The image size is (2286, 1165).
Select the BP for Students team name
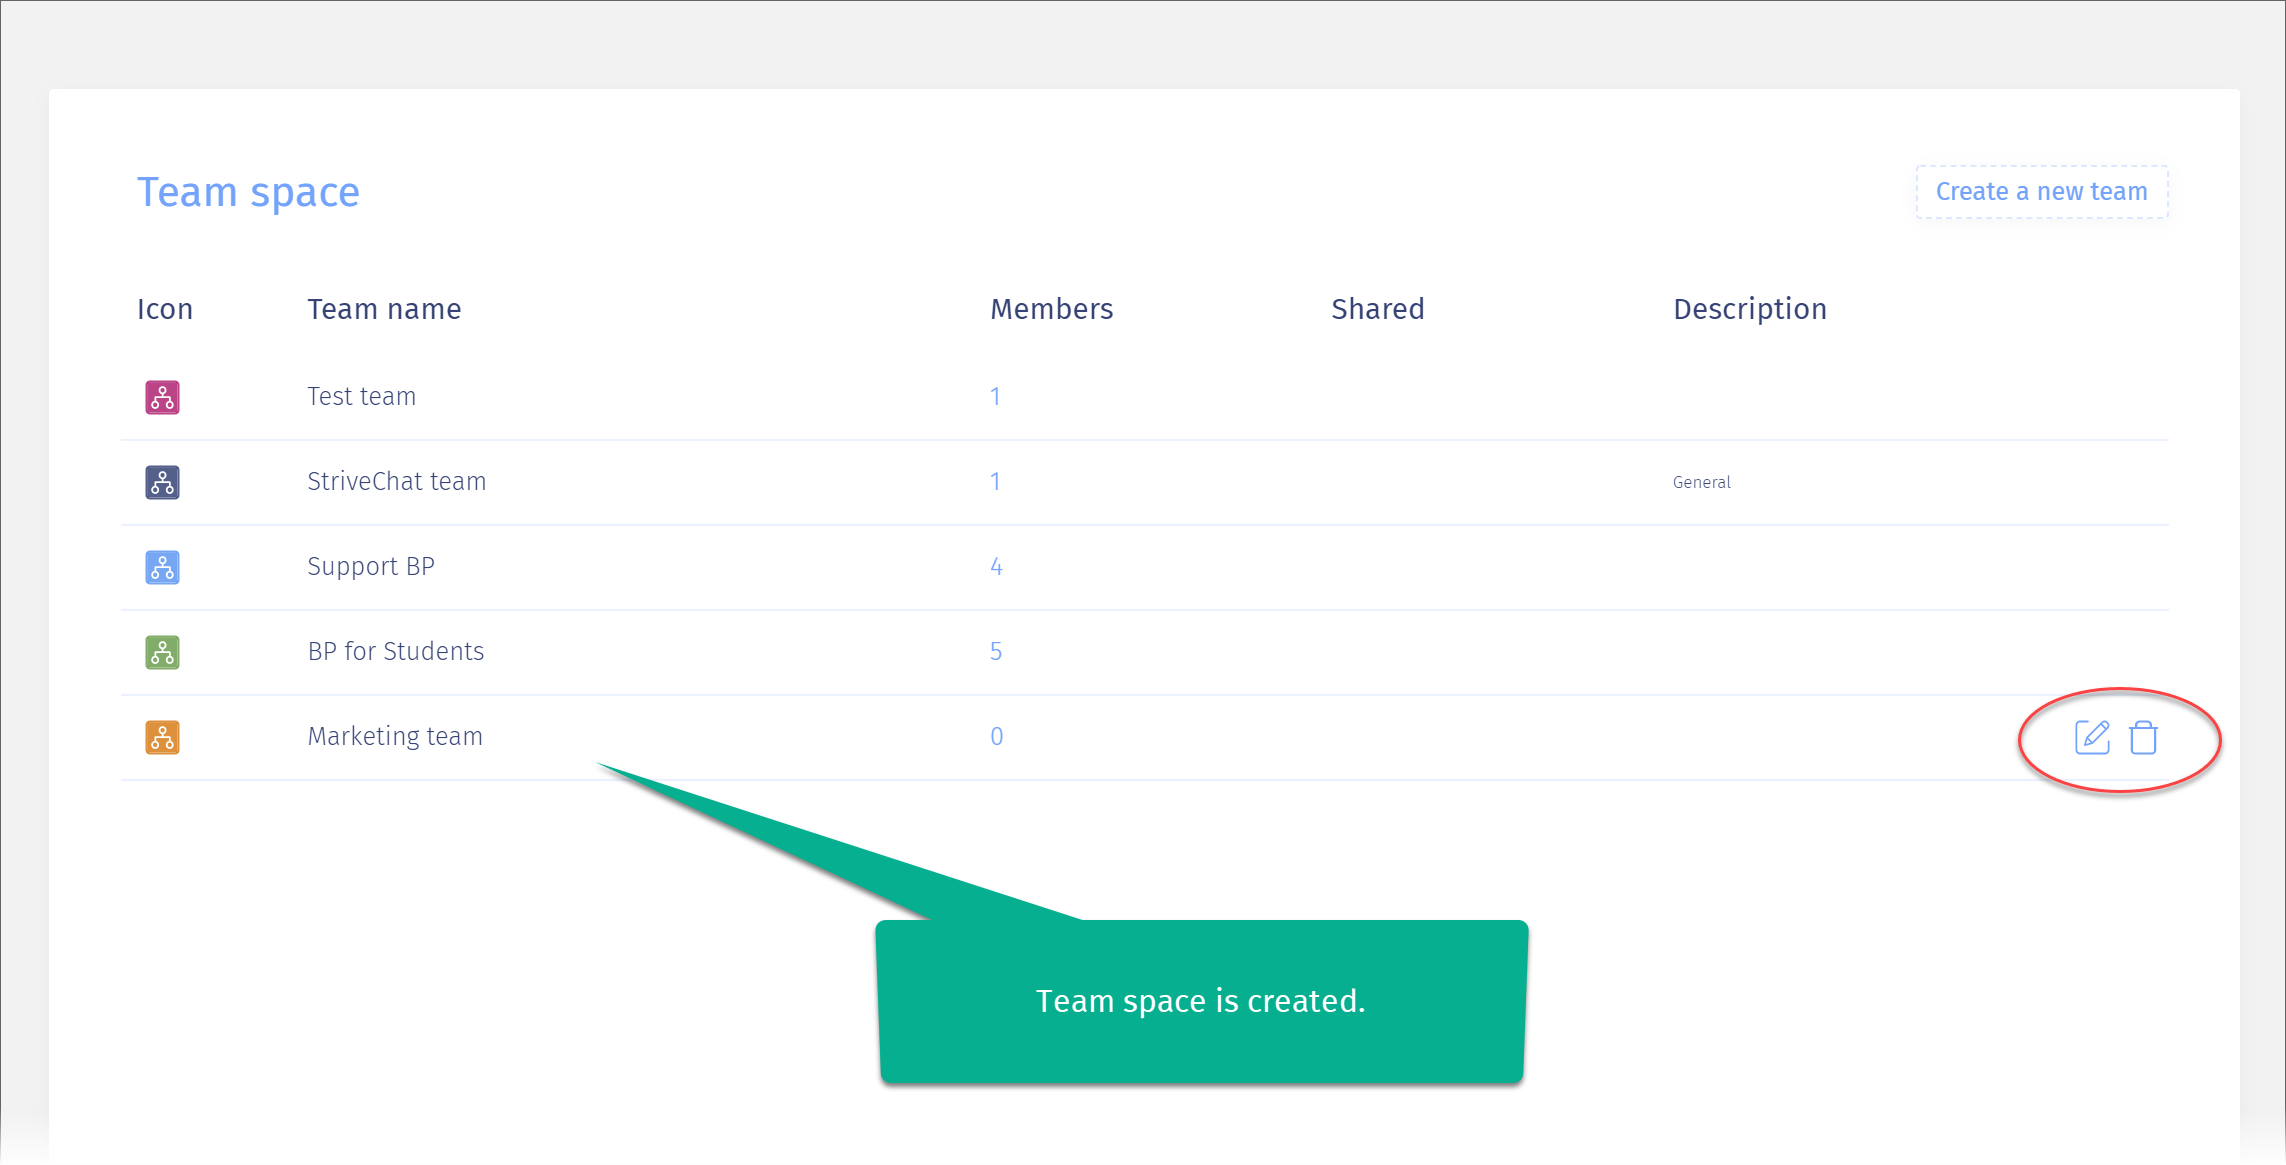coord(395,651)
